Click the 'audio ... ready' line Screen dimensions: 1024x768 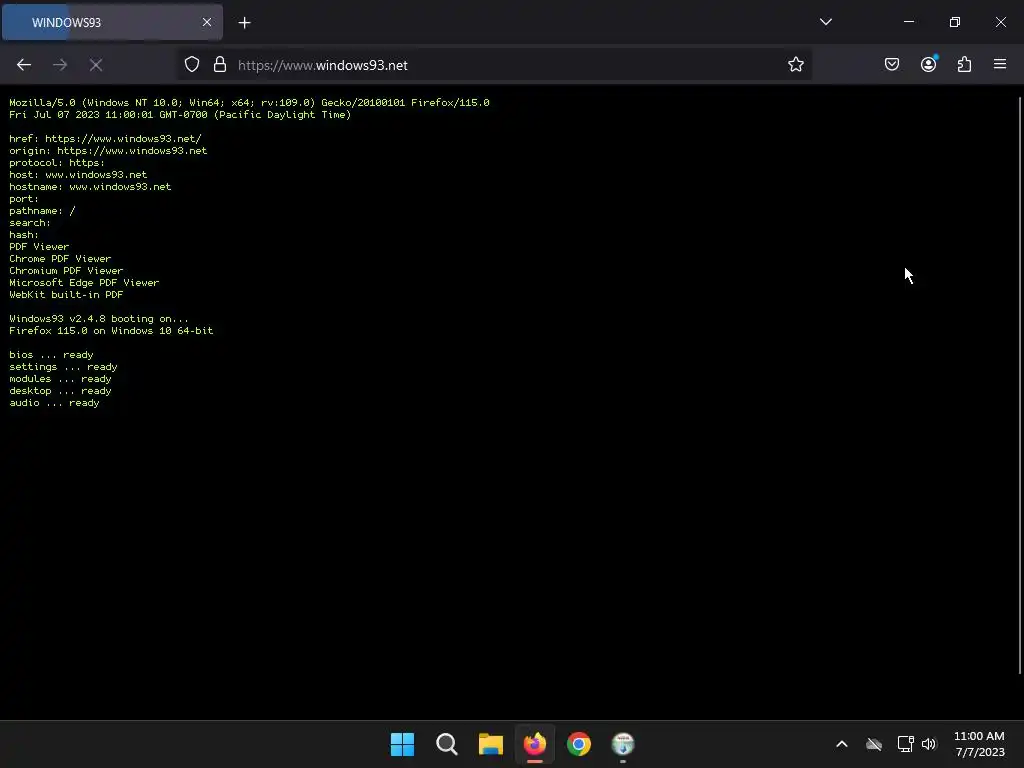(x=54, y=403)
